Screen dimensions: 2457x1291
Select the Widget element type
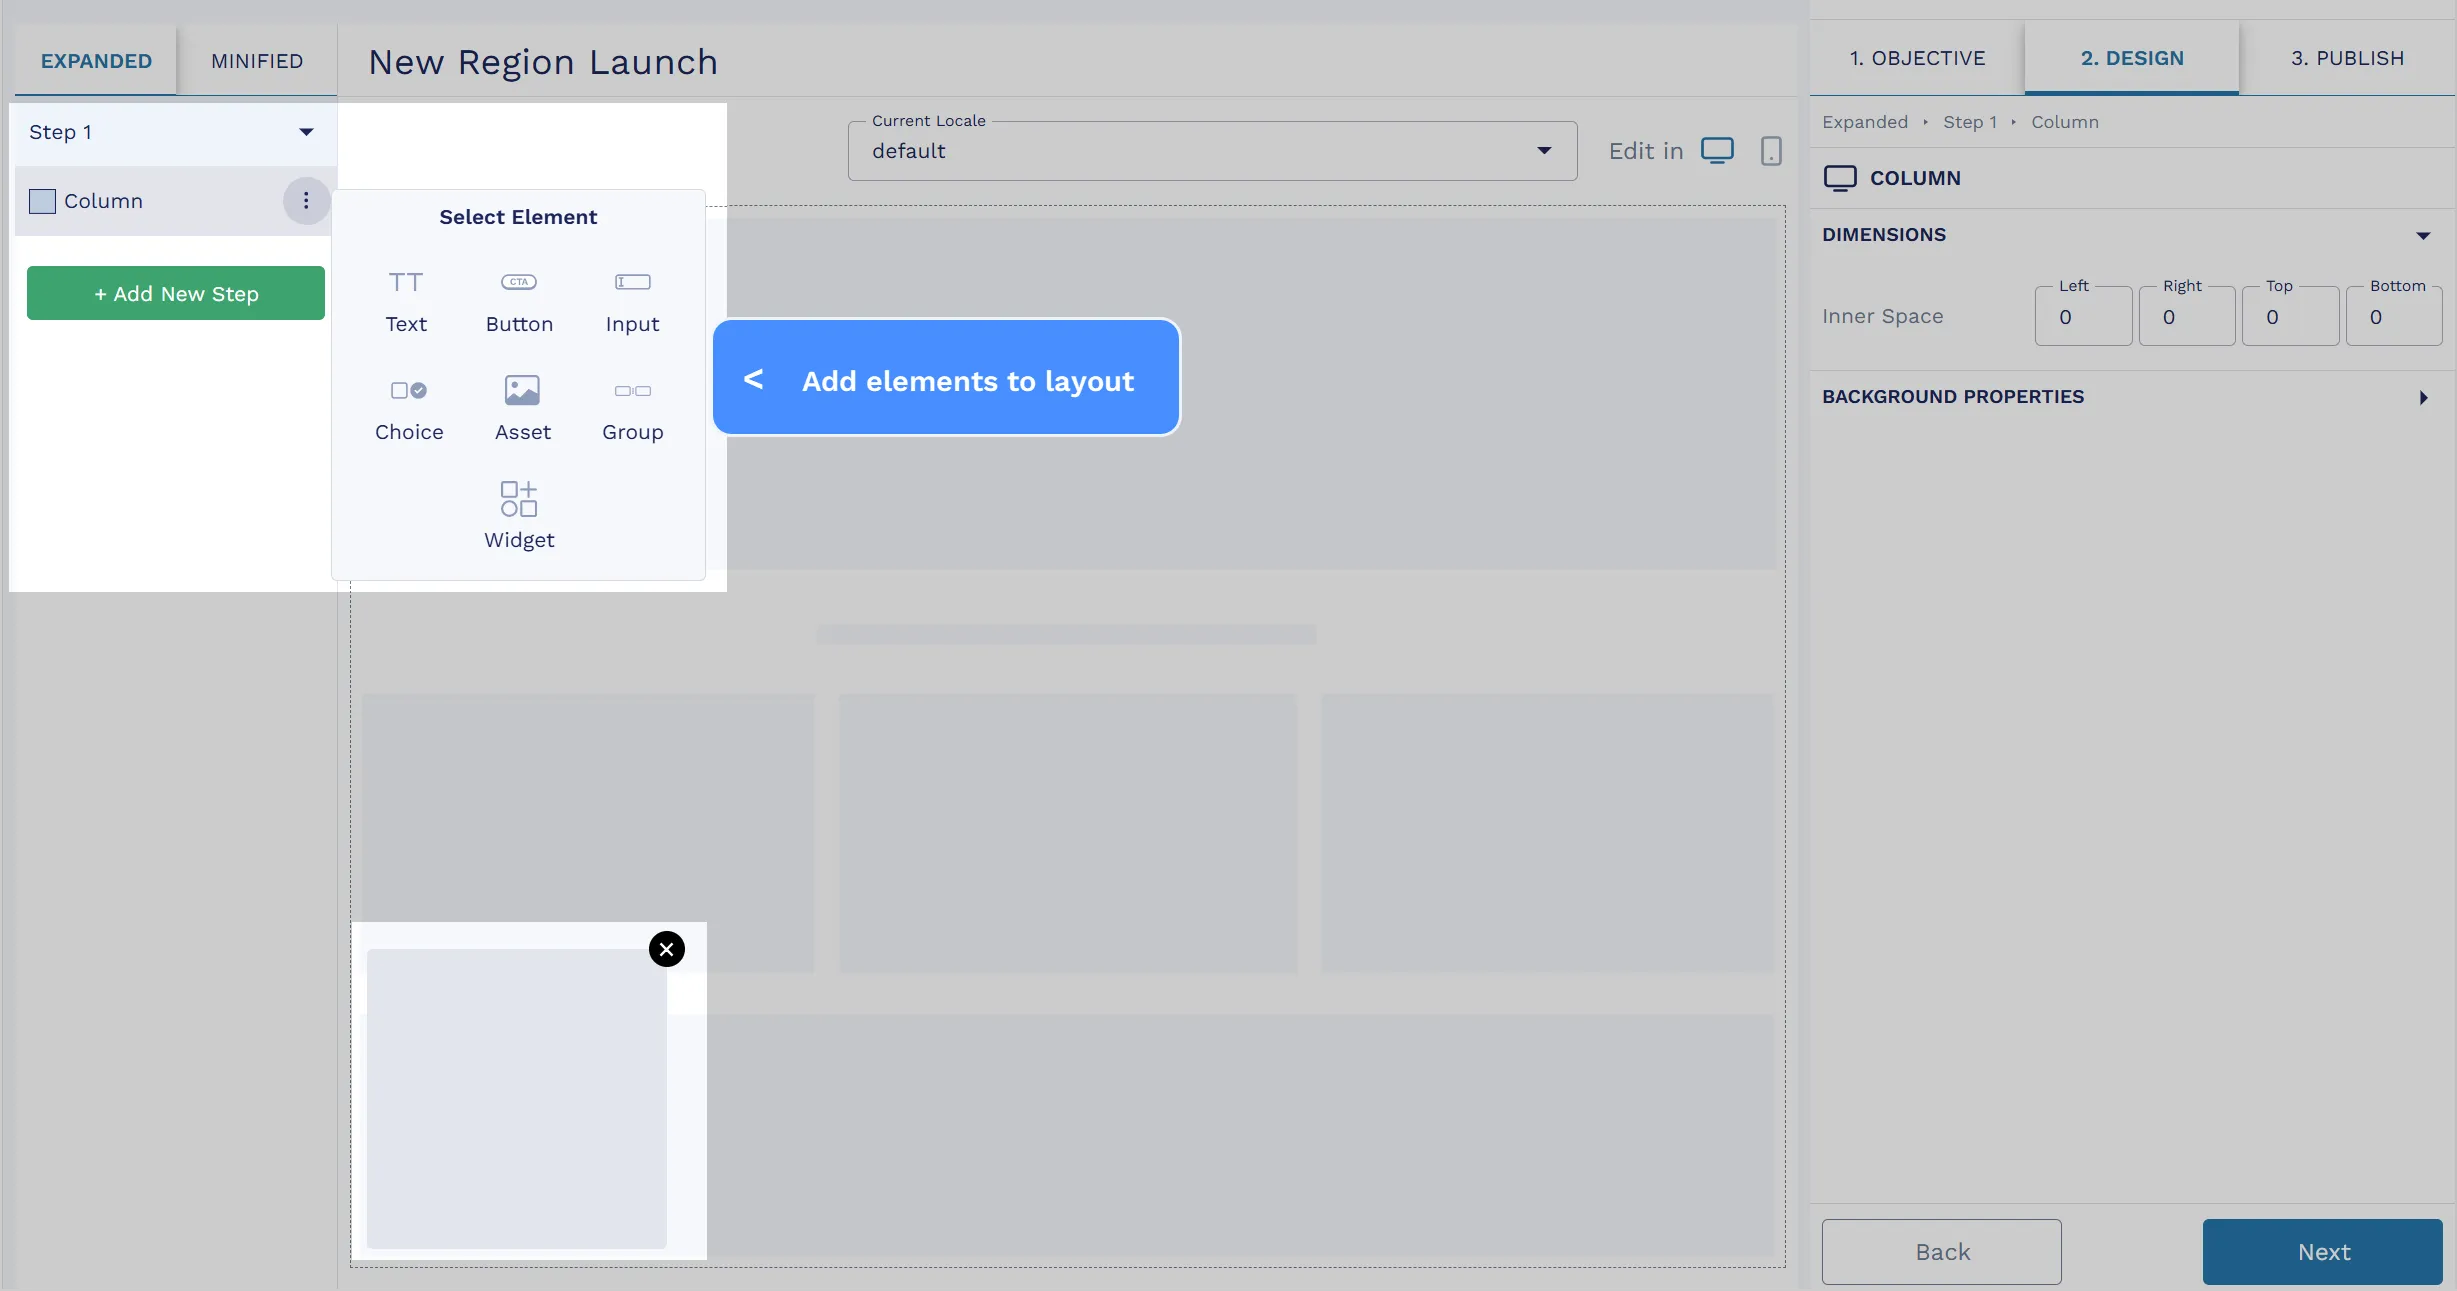point(518,514)
